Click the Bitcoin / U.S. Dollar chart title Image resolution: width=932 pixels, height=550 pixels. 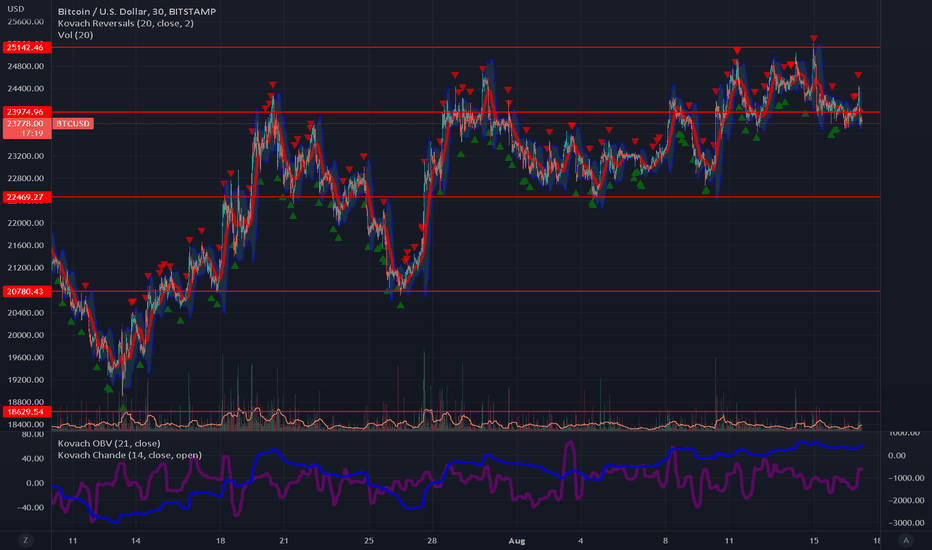pyautogui.click(x=137, y=11)
